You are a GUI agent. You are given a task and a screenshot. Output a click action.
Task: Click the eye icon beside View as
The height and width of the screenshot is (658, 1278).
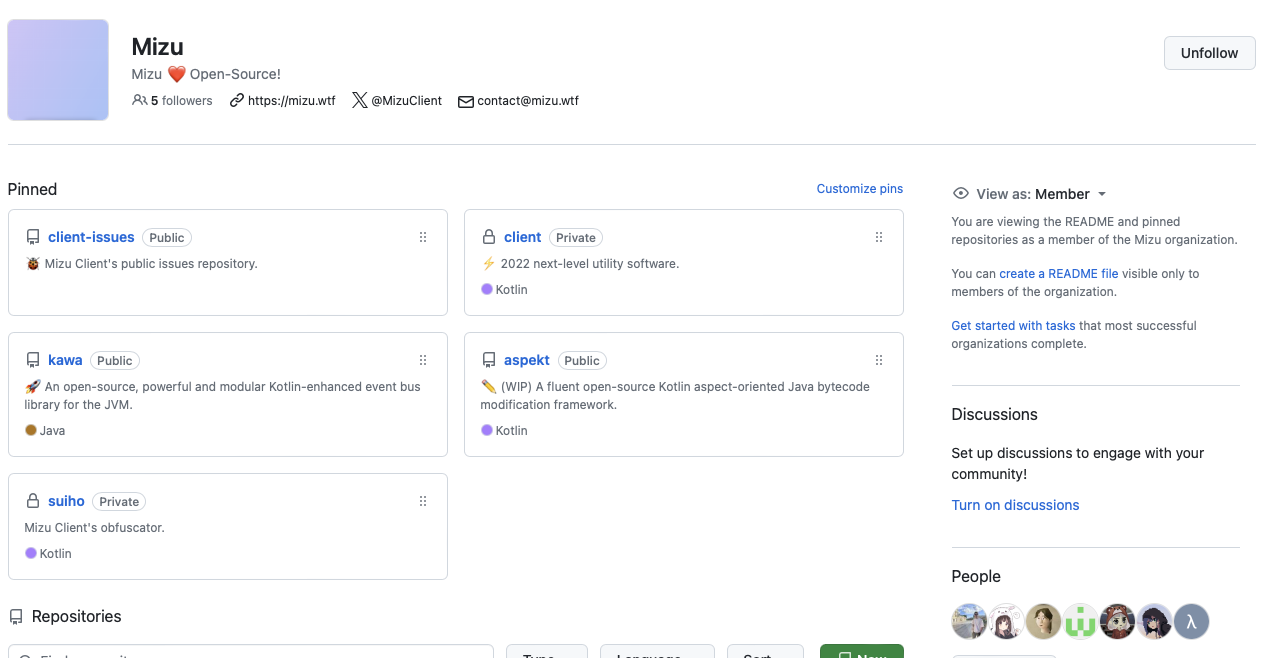coord(961,194)
